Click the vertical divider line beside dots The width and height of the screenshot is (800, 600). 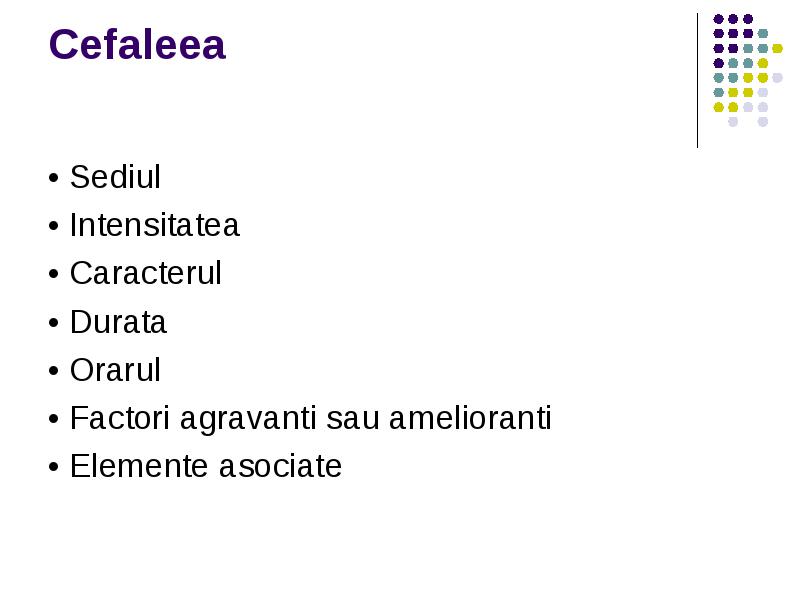point(697,81)
